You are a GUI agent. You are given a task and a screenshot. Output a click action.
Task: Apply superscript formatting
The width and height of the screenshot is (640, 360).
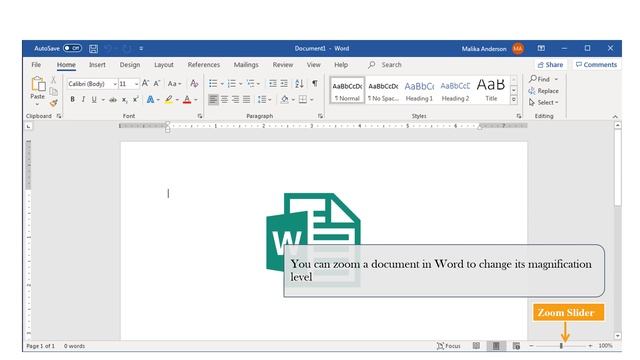tap(136, 100)
